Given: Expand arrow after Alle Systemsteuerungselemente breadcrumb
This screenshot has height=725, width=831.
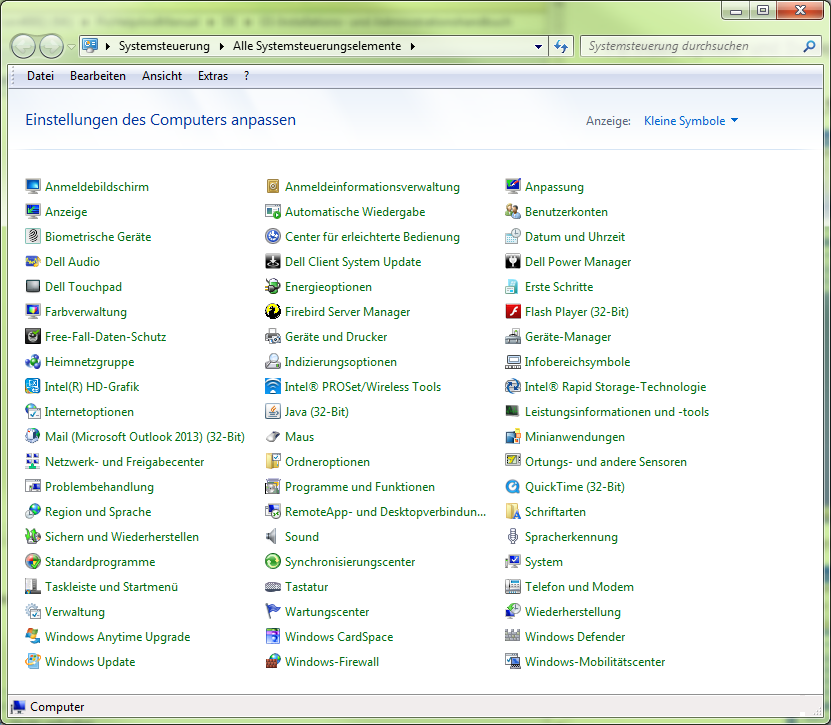Looking at the screenshot, I should pos(412,46).
